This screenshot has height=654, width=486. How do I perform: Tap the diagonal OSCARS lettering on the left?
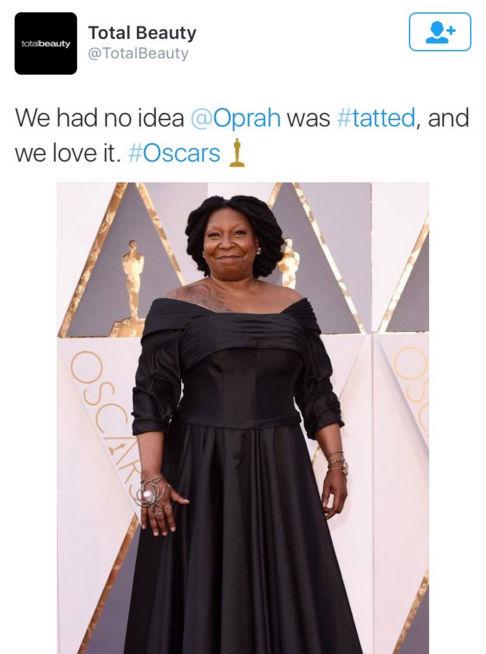(x=106, y=417)
